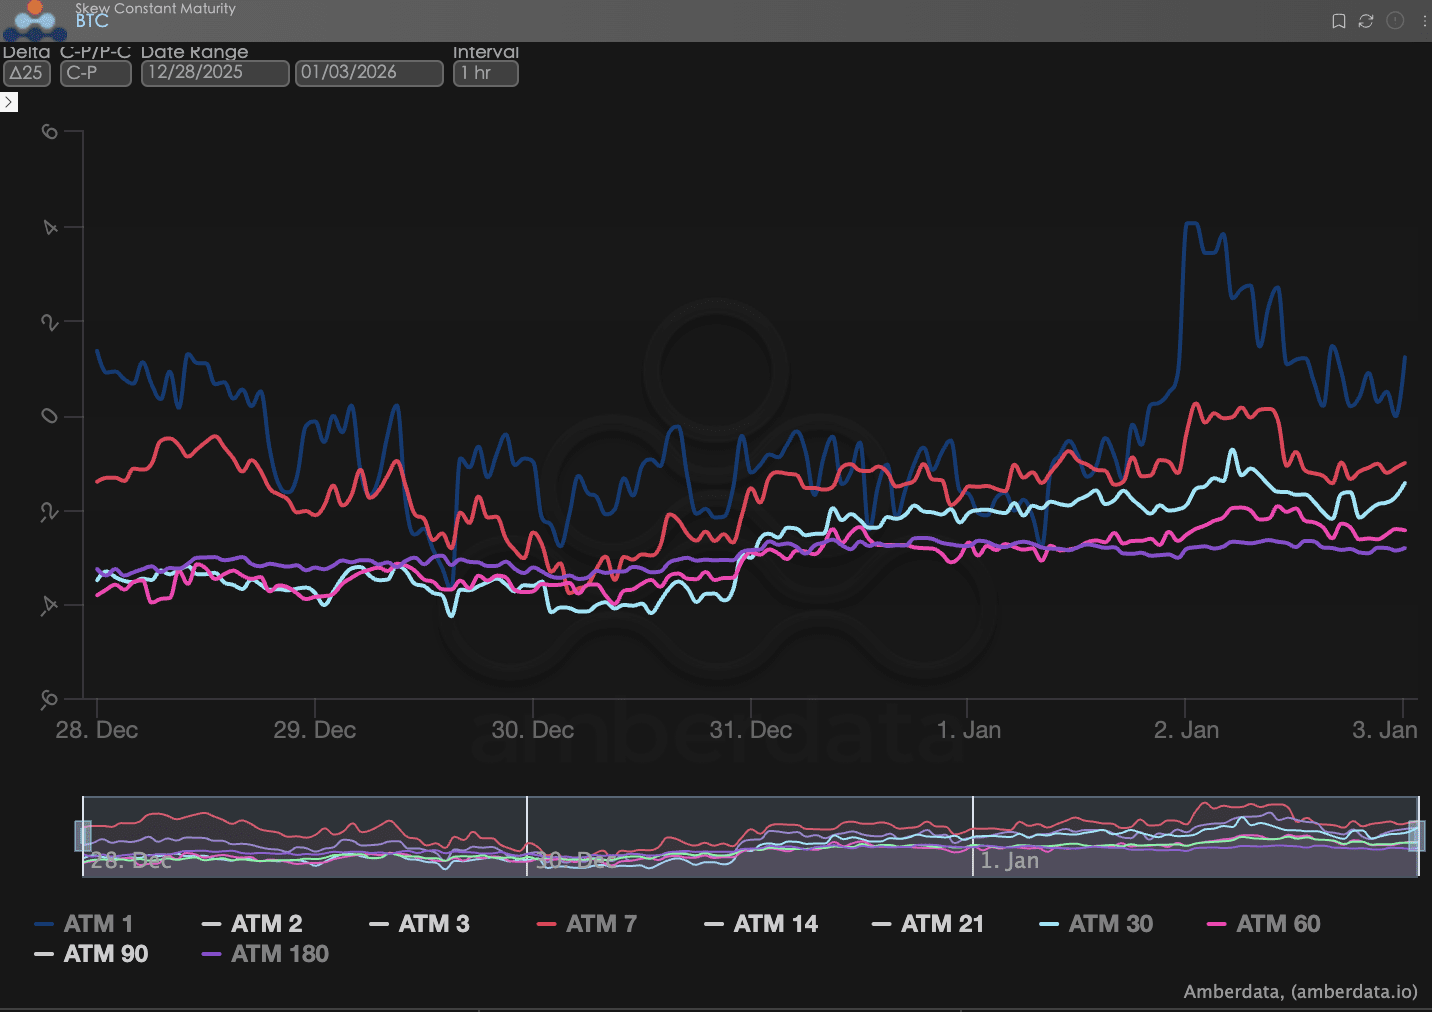Open the three-dot more options menu

[x=1424, y=21]
